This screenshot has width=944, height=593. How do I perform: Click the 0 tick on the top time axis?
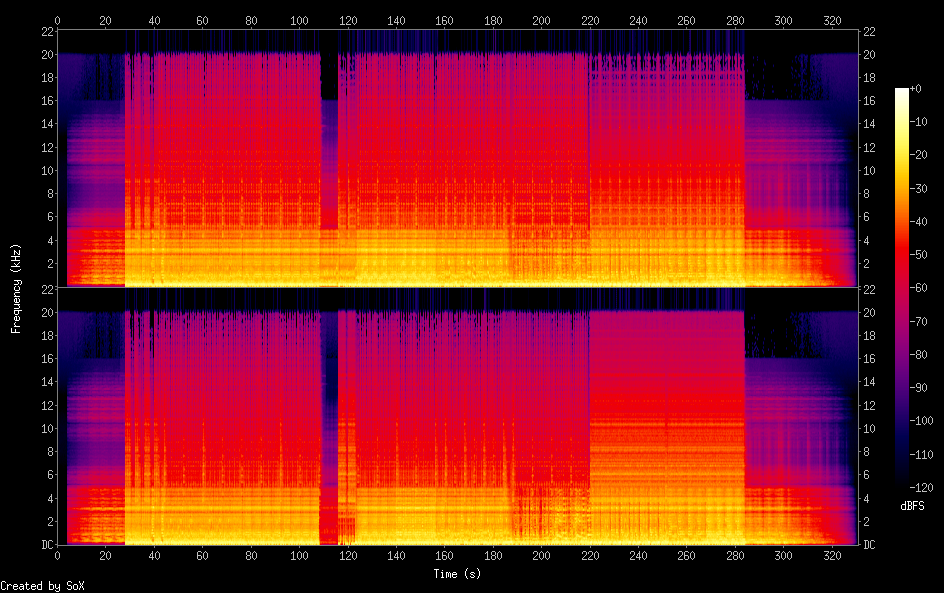[58, 20]
